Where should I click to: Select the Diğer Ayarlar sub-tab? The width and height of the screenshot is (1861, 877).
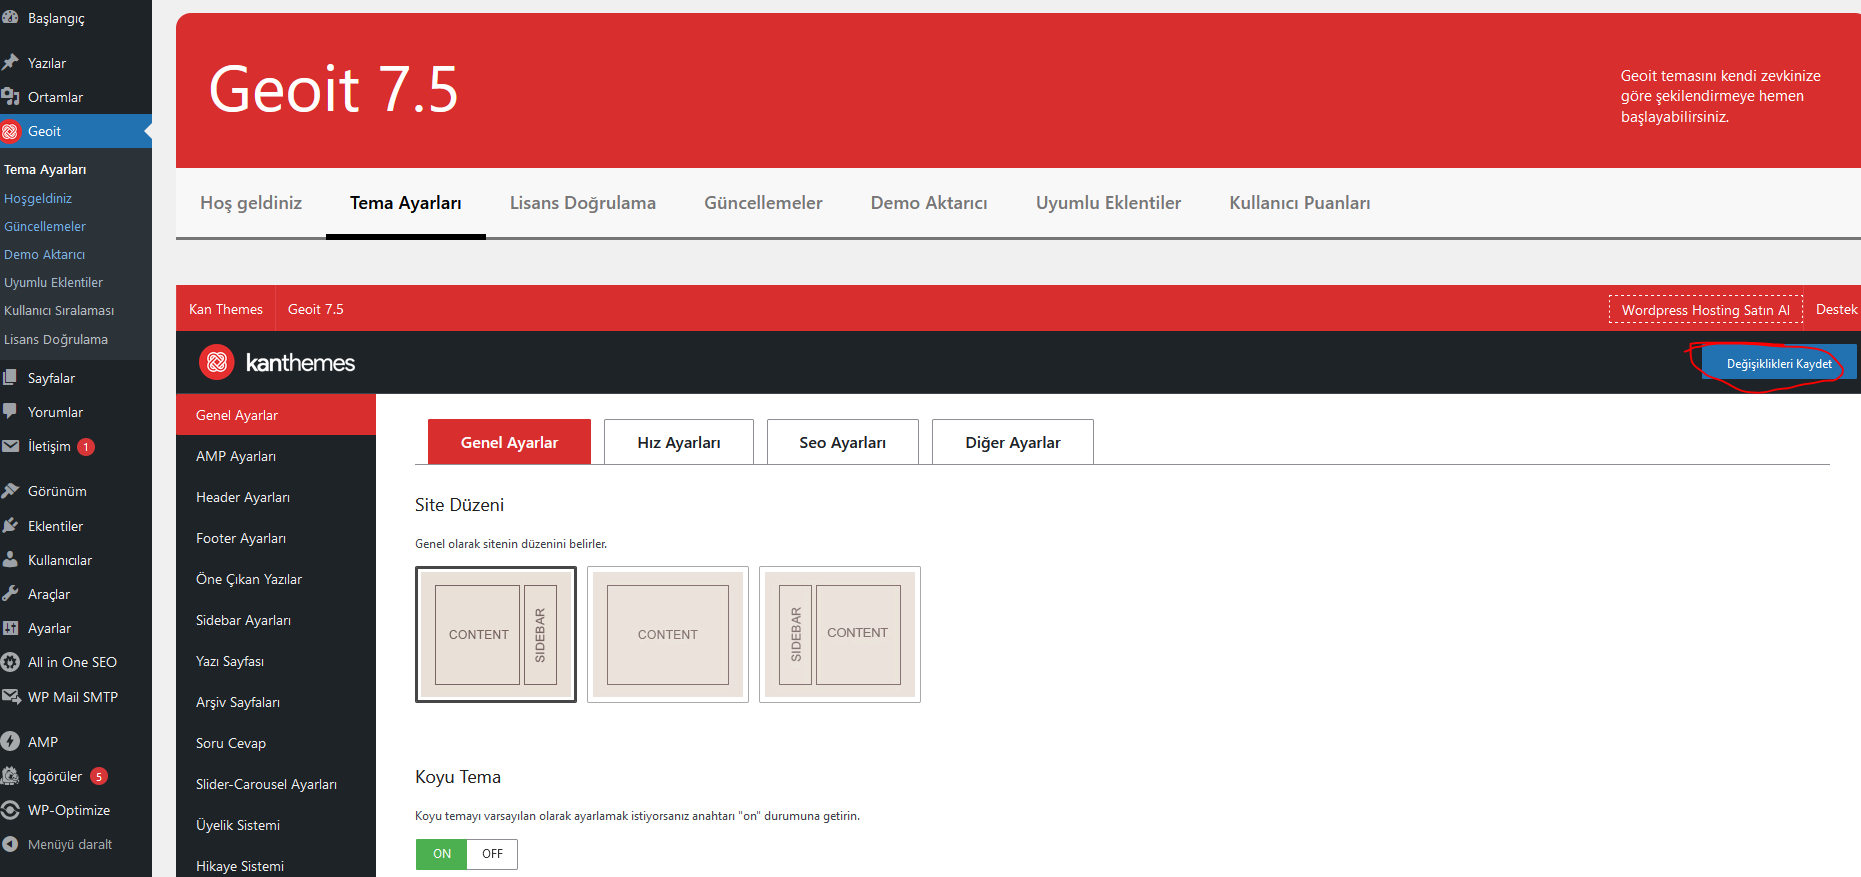coord(1013,442)
